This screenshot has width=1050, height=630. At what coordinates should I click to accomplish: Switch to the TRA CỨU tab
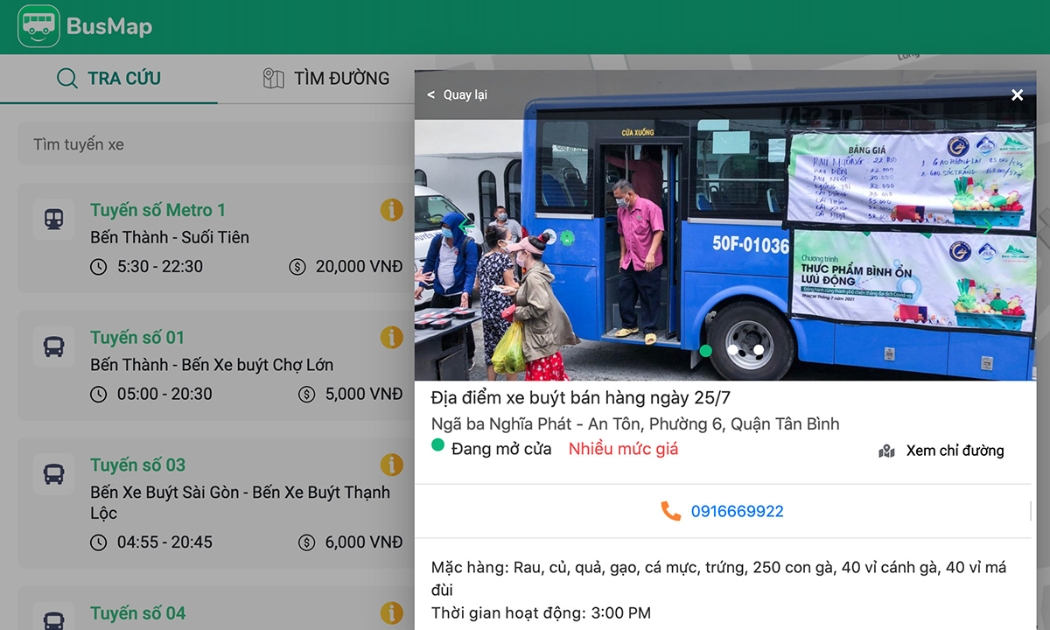[109, 78]
